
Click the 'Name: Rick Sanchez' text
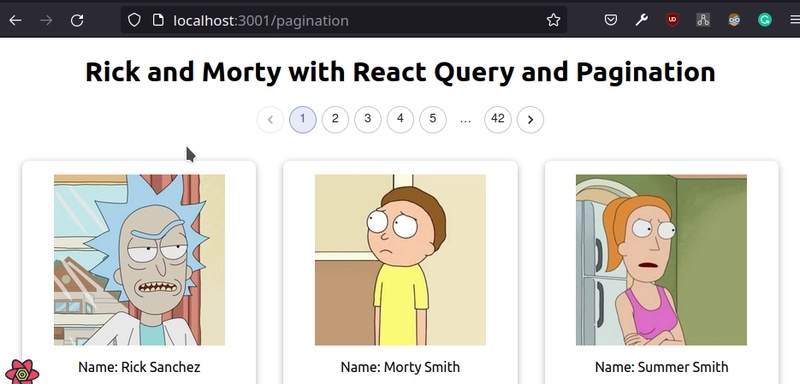coord(139,367)
